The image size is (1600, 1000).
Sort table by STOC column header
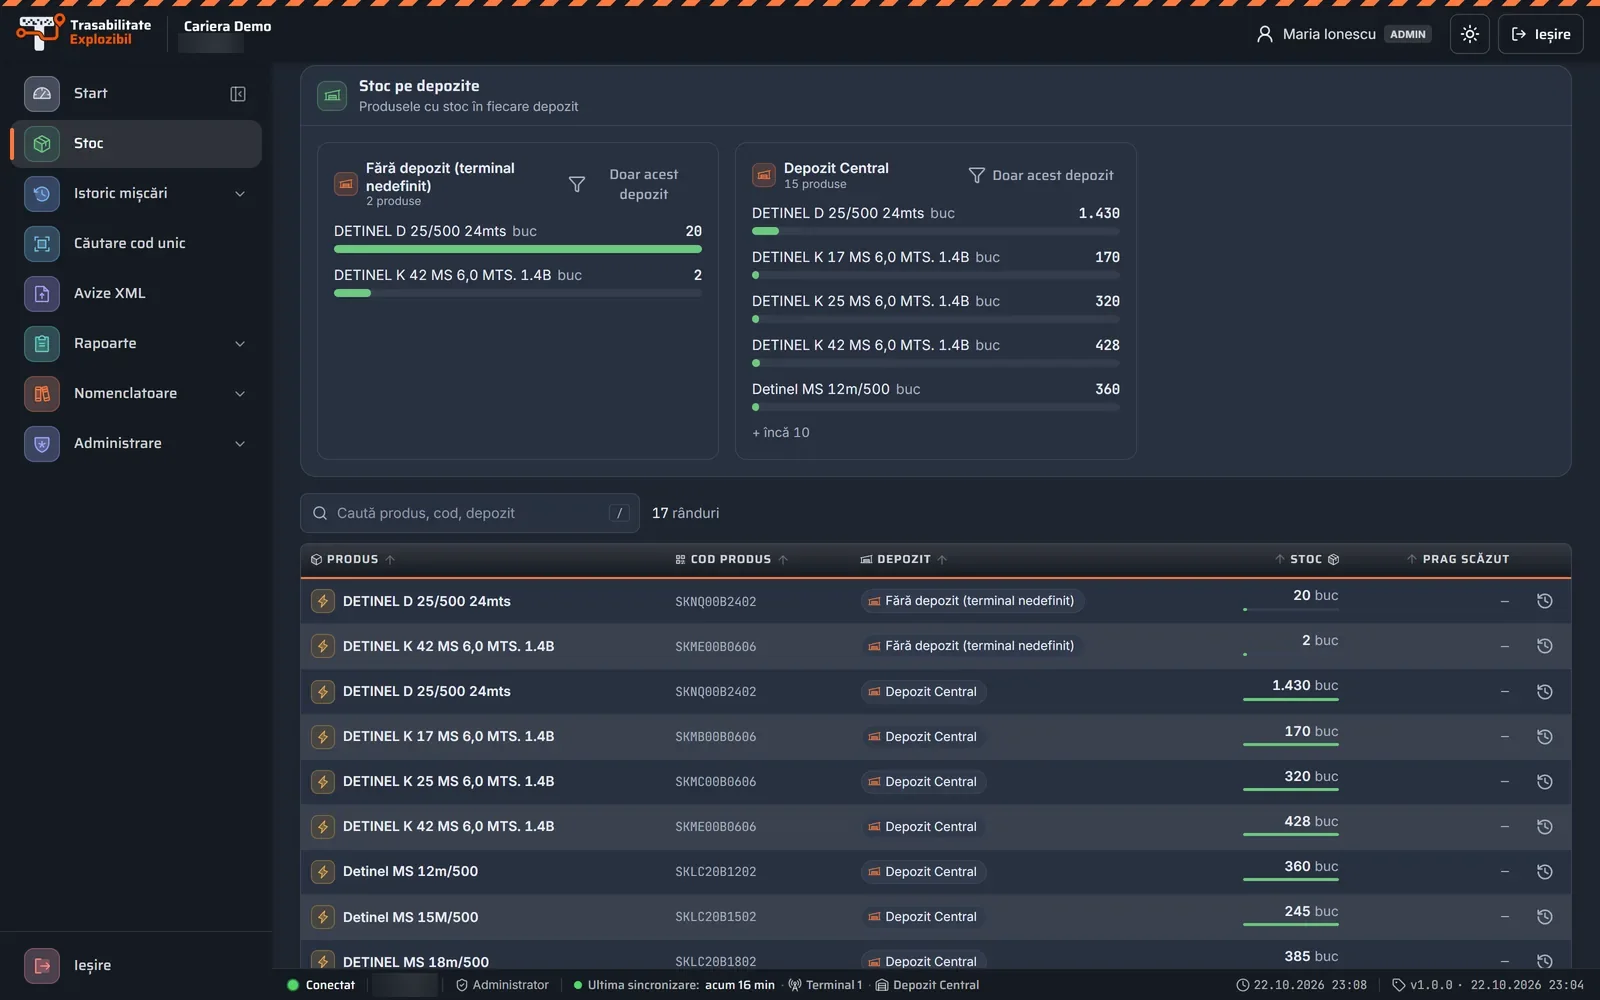pos(1307,560)
